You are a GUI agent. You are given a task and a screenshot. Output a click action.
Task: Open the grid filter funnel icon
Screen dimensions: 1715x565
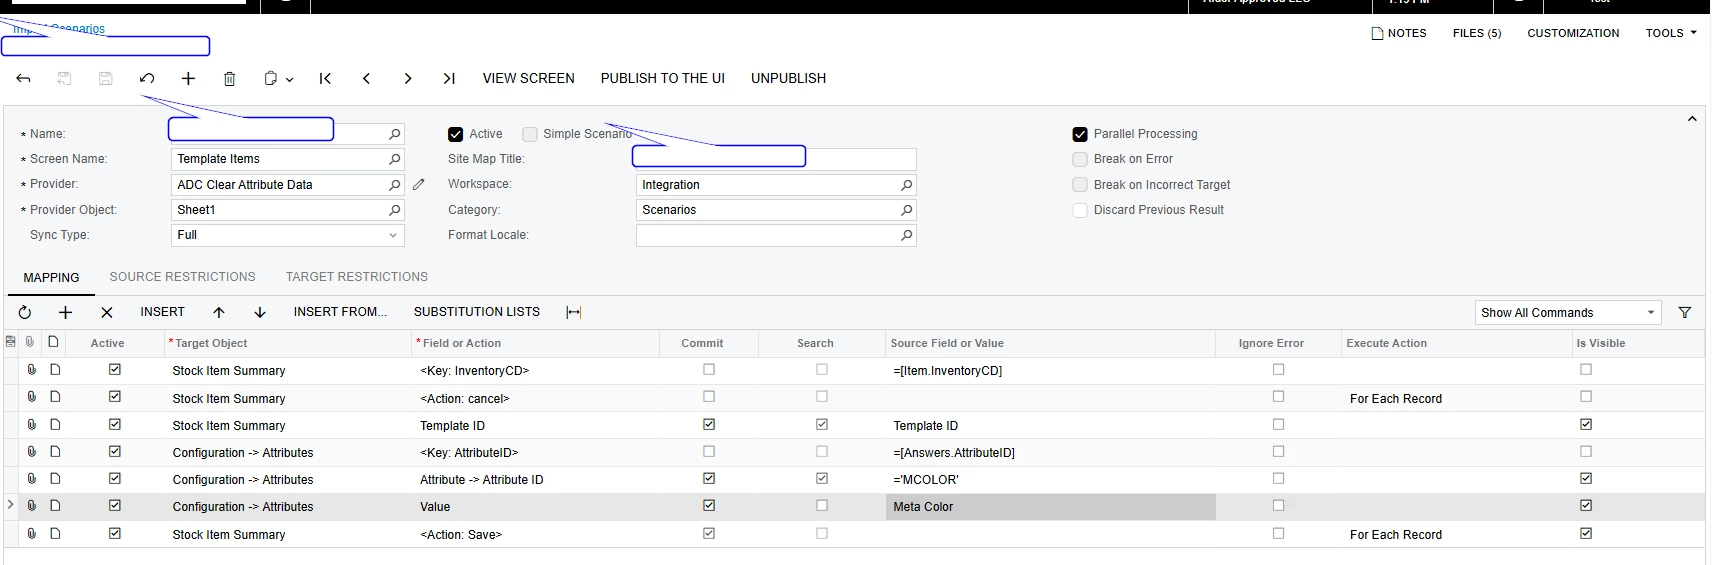point(1685,312)
